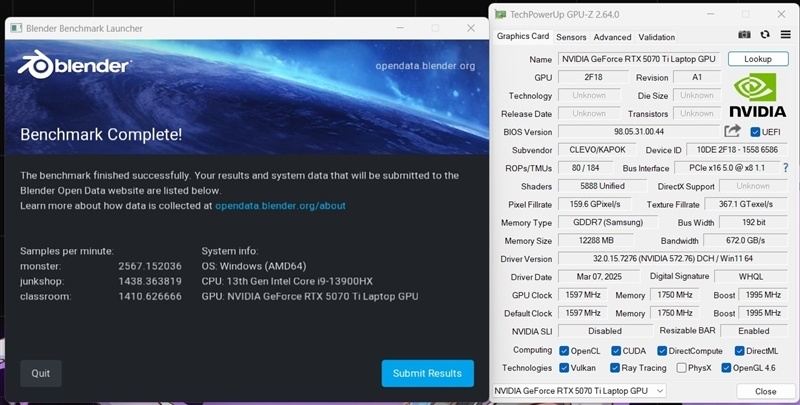Image resolution: width=800 pixels, height=405 pixels.
Task: Click the GPU-Z screenshot camera icon
Action: pos(744,35)
